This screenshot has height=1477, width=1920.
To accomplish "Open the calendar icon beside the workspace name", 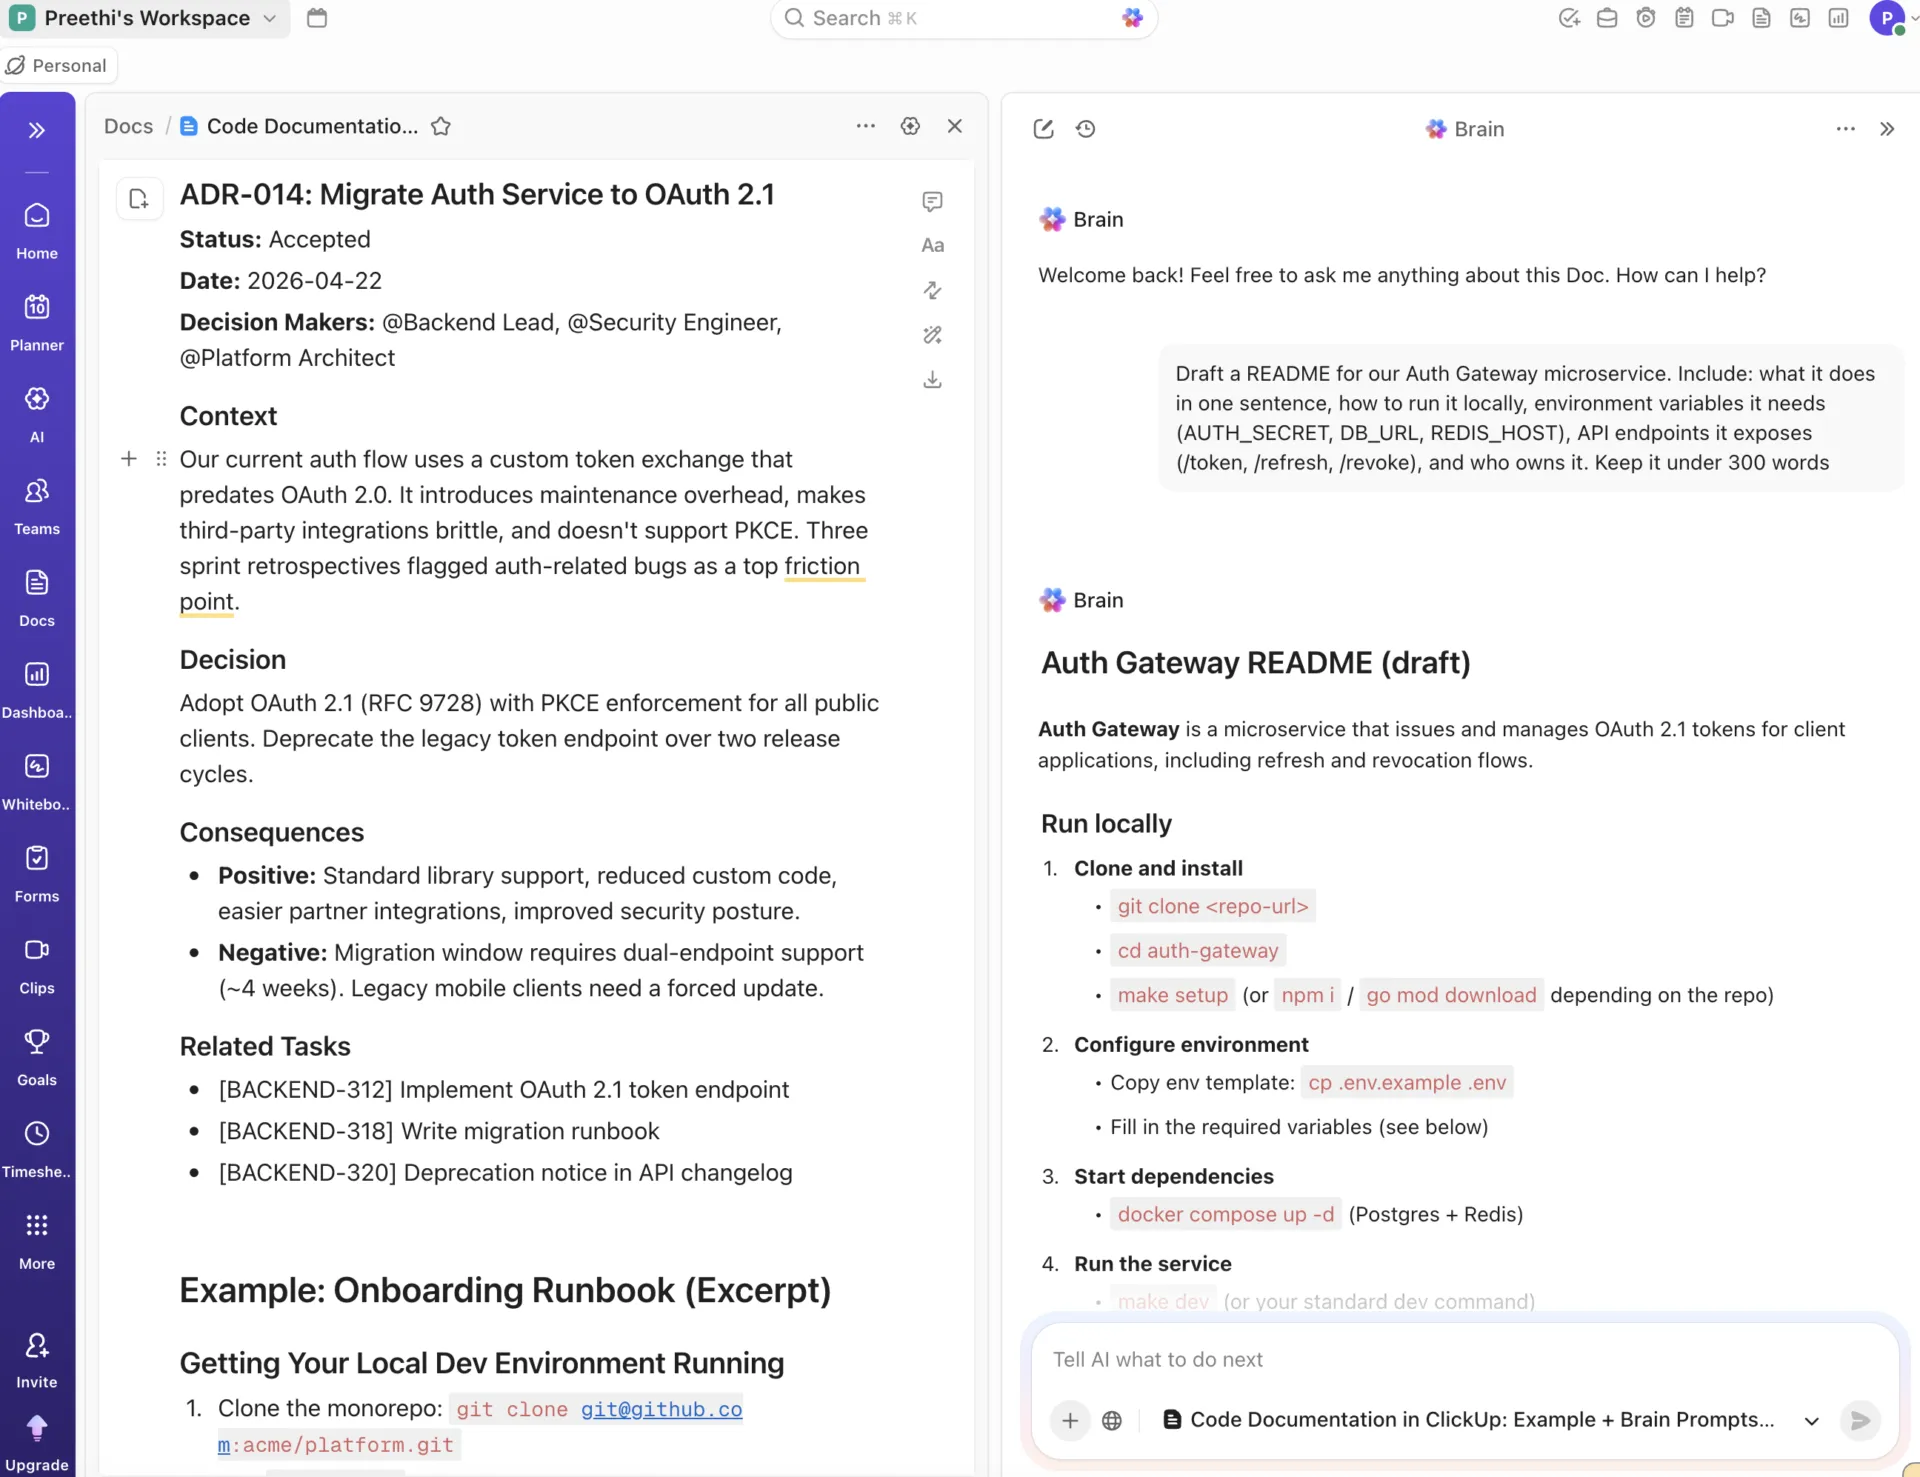I will [x=317, y=18].
